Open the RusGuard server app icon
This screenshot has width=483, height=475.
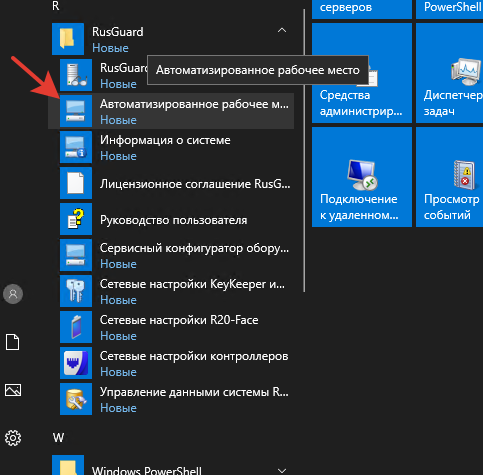pyautogui.click(x=76, y=75)
